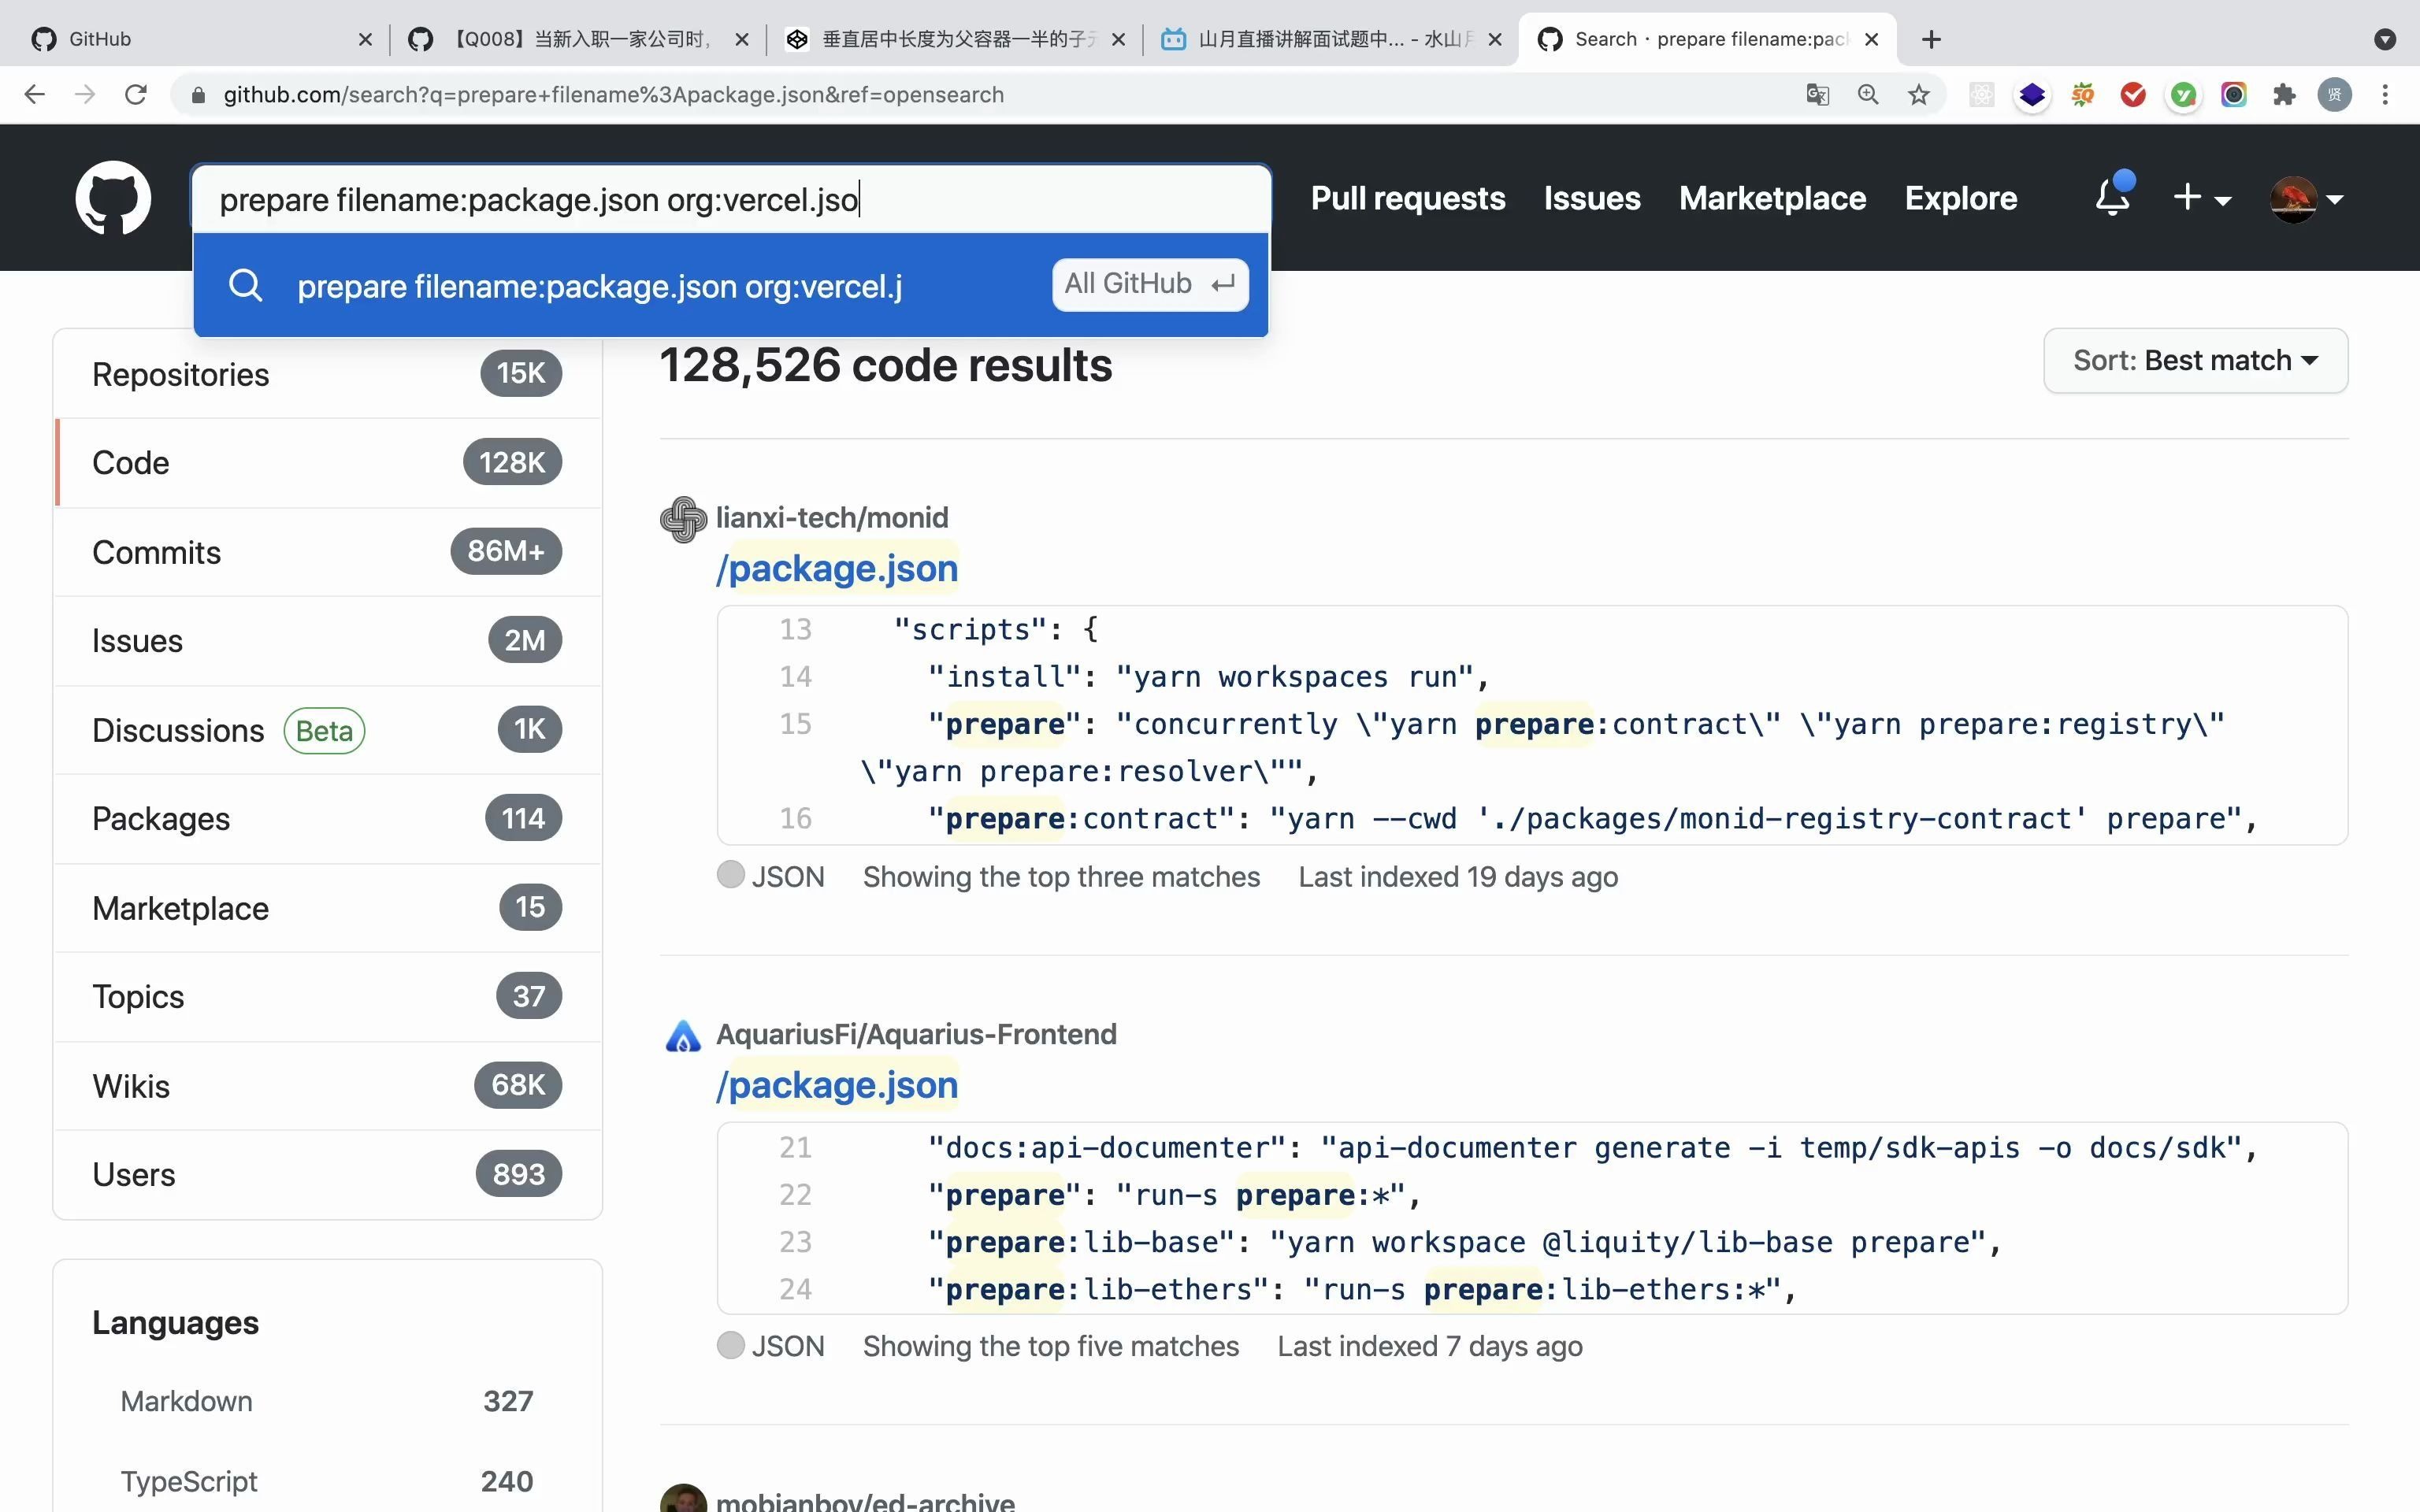Click the green circular extension icon

(2183, 94)
